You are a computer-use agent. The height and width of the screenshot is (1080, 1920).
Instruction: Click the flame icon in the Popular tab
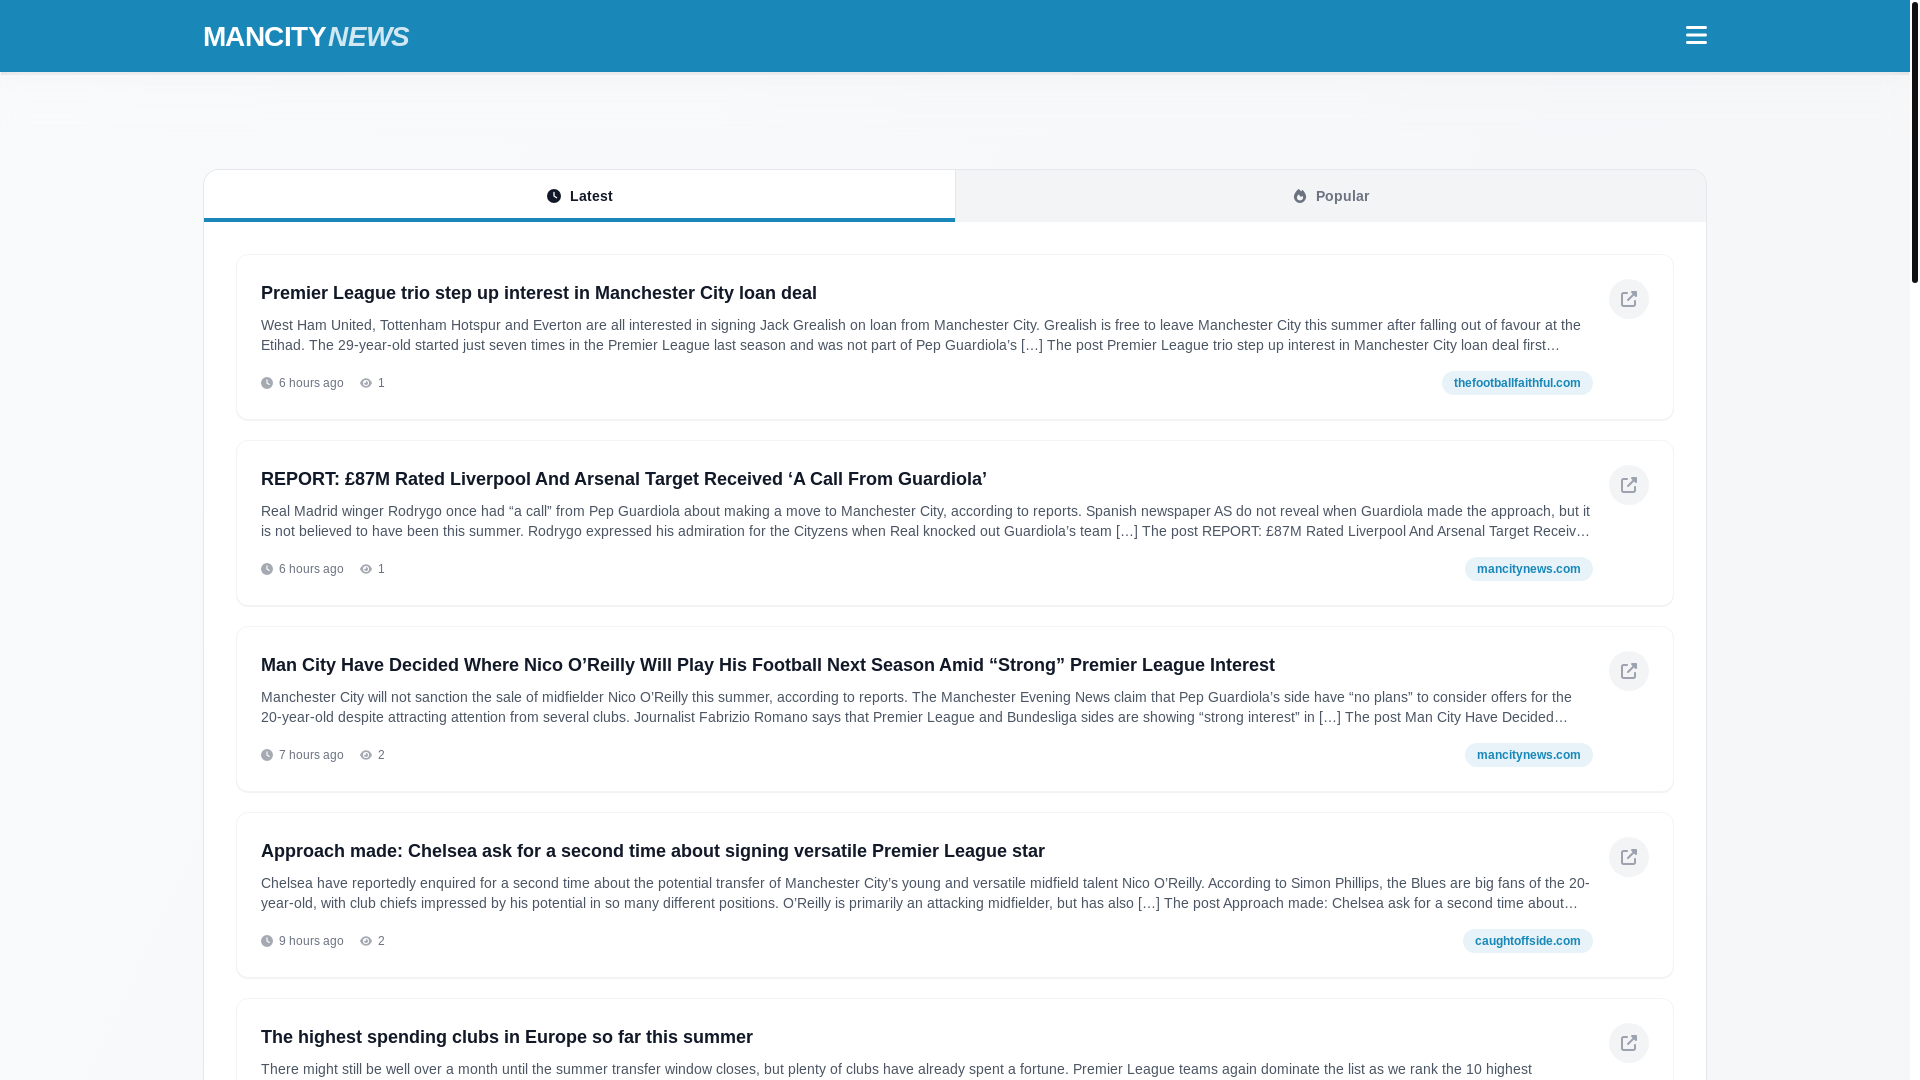[x=1299, y=196]
